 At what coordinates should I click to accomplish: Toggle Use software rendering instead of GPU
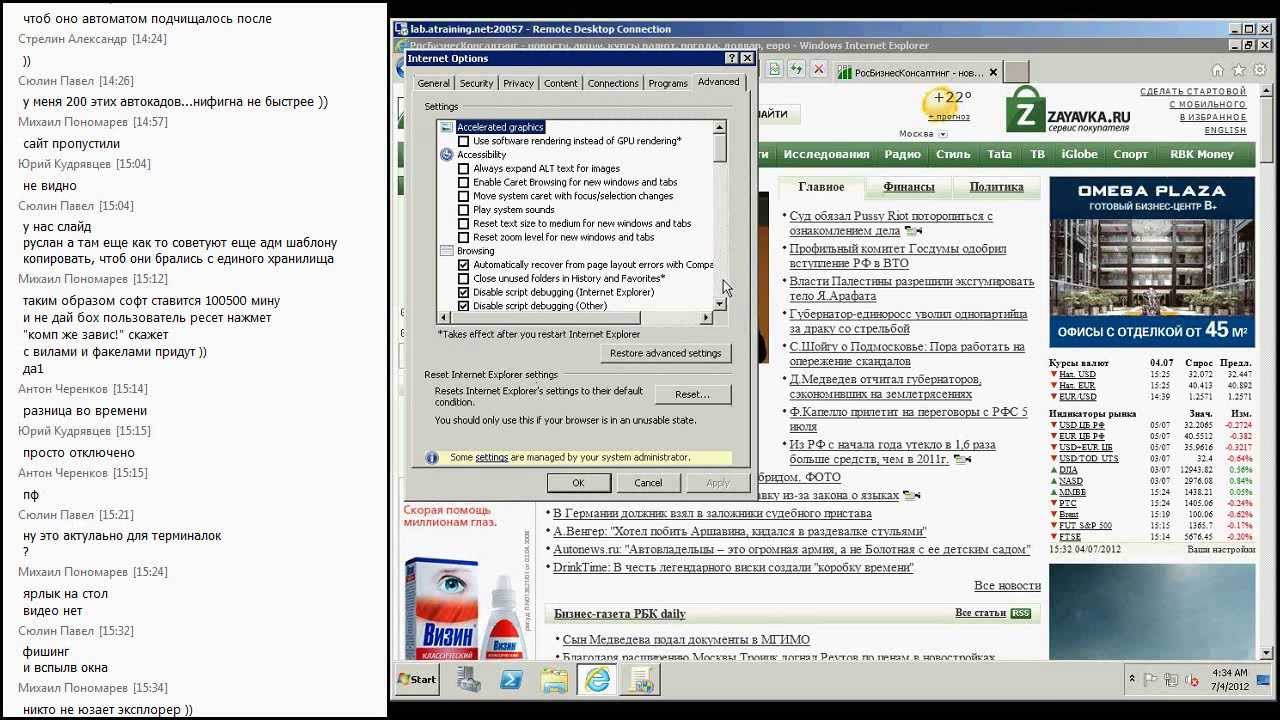click(463, 141)
